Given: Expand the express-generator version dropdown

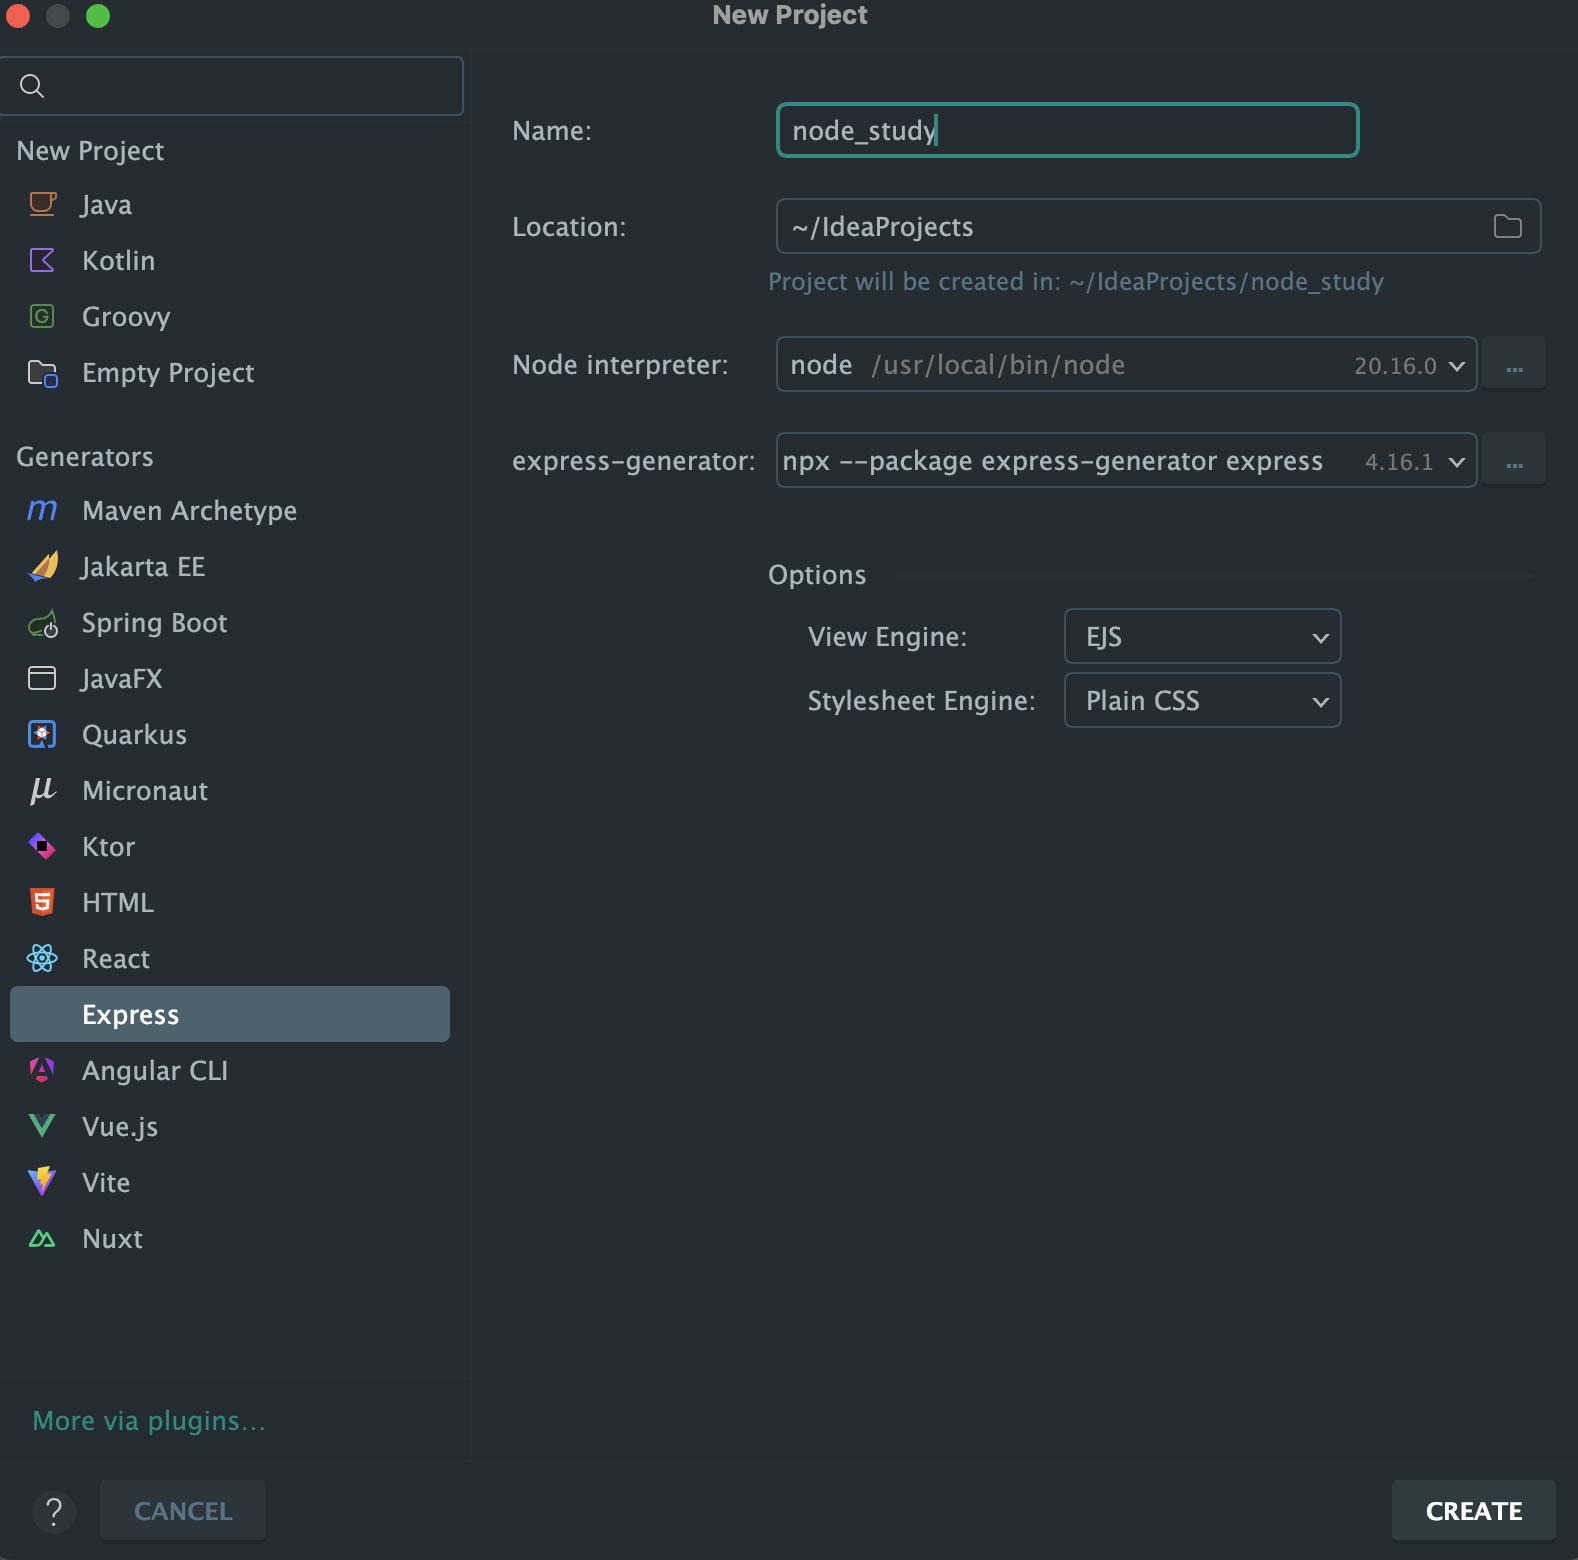Looking at the screenshot, I should (x=1457, y=462).
